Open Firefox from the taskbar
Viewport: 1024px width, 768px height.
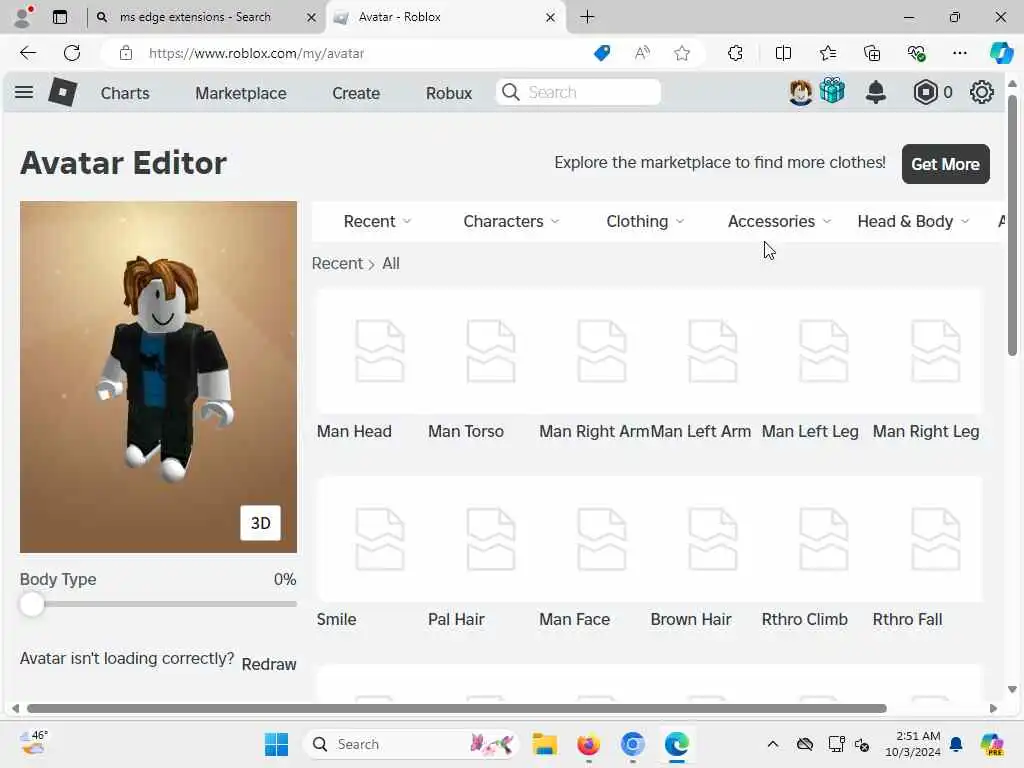point(588,744)
